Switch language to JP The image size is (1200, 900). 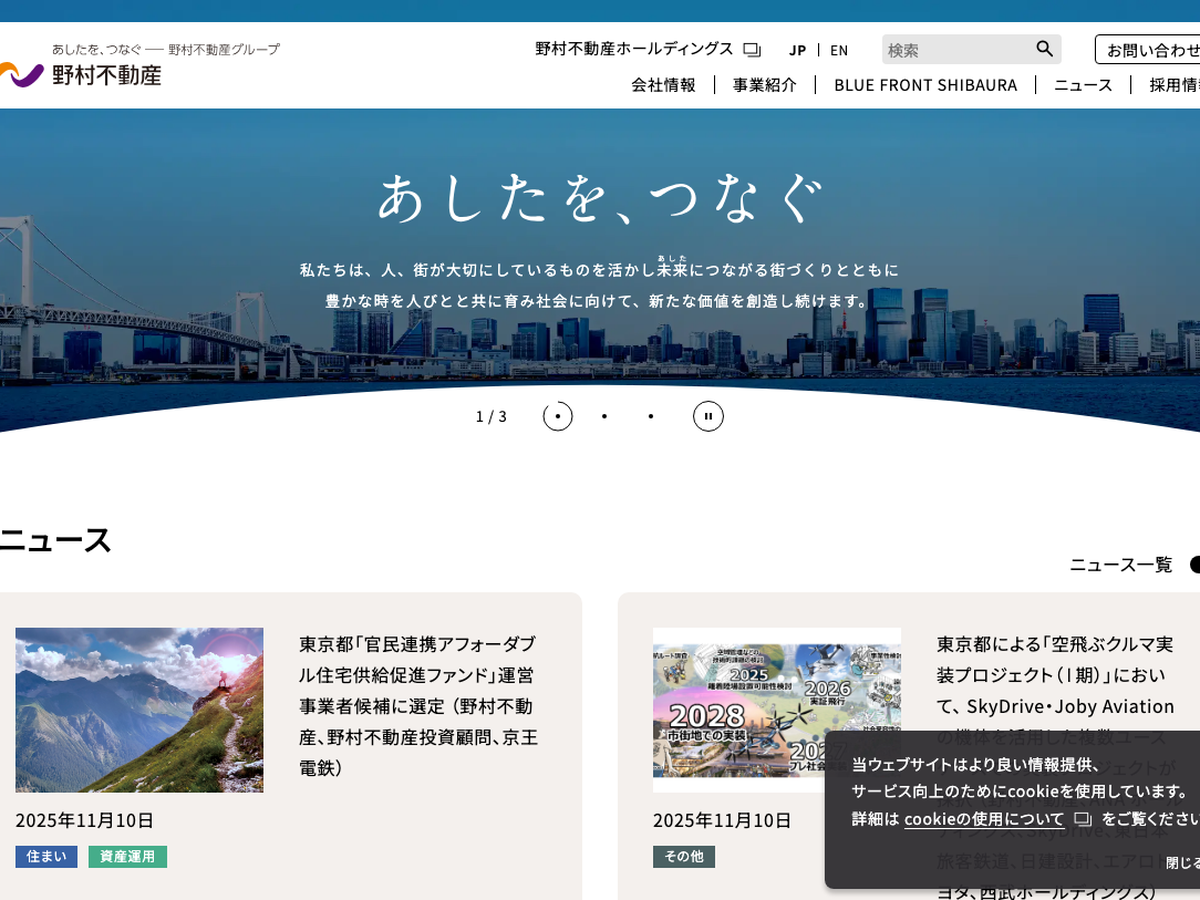(x=797, y=50)
